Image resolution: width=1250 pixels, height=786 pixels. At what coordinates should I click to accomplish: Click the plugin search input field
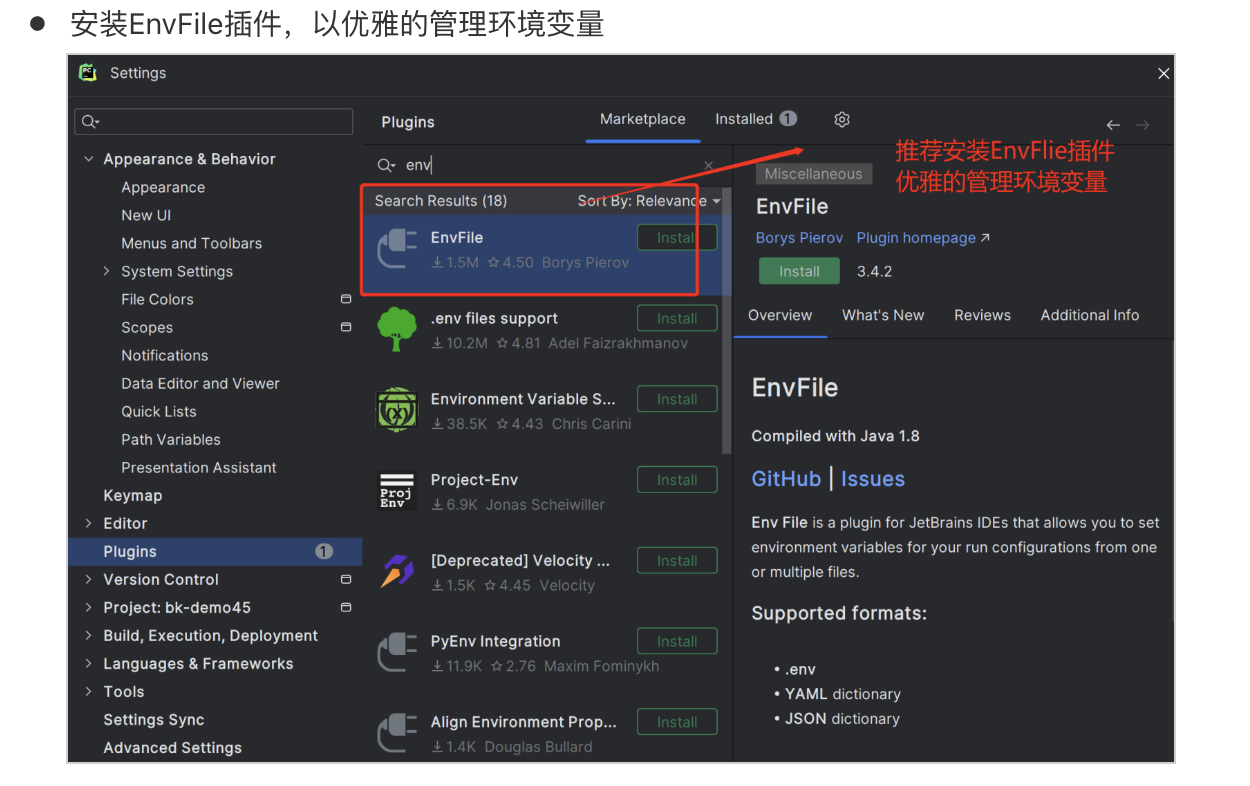click(550, 166)
